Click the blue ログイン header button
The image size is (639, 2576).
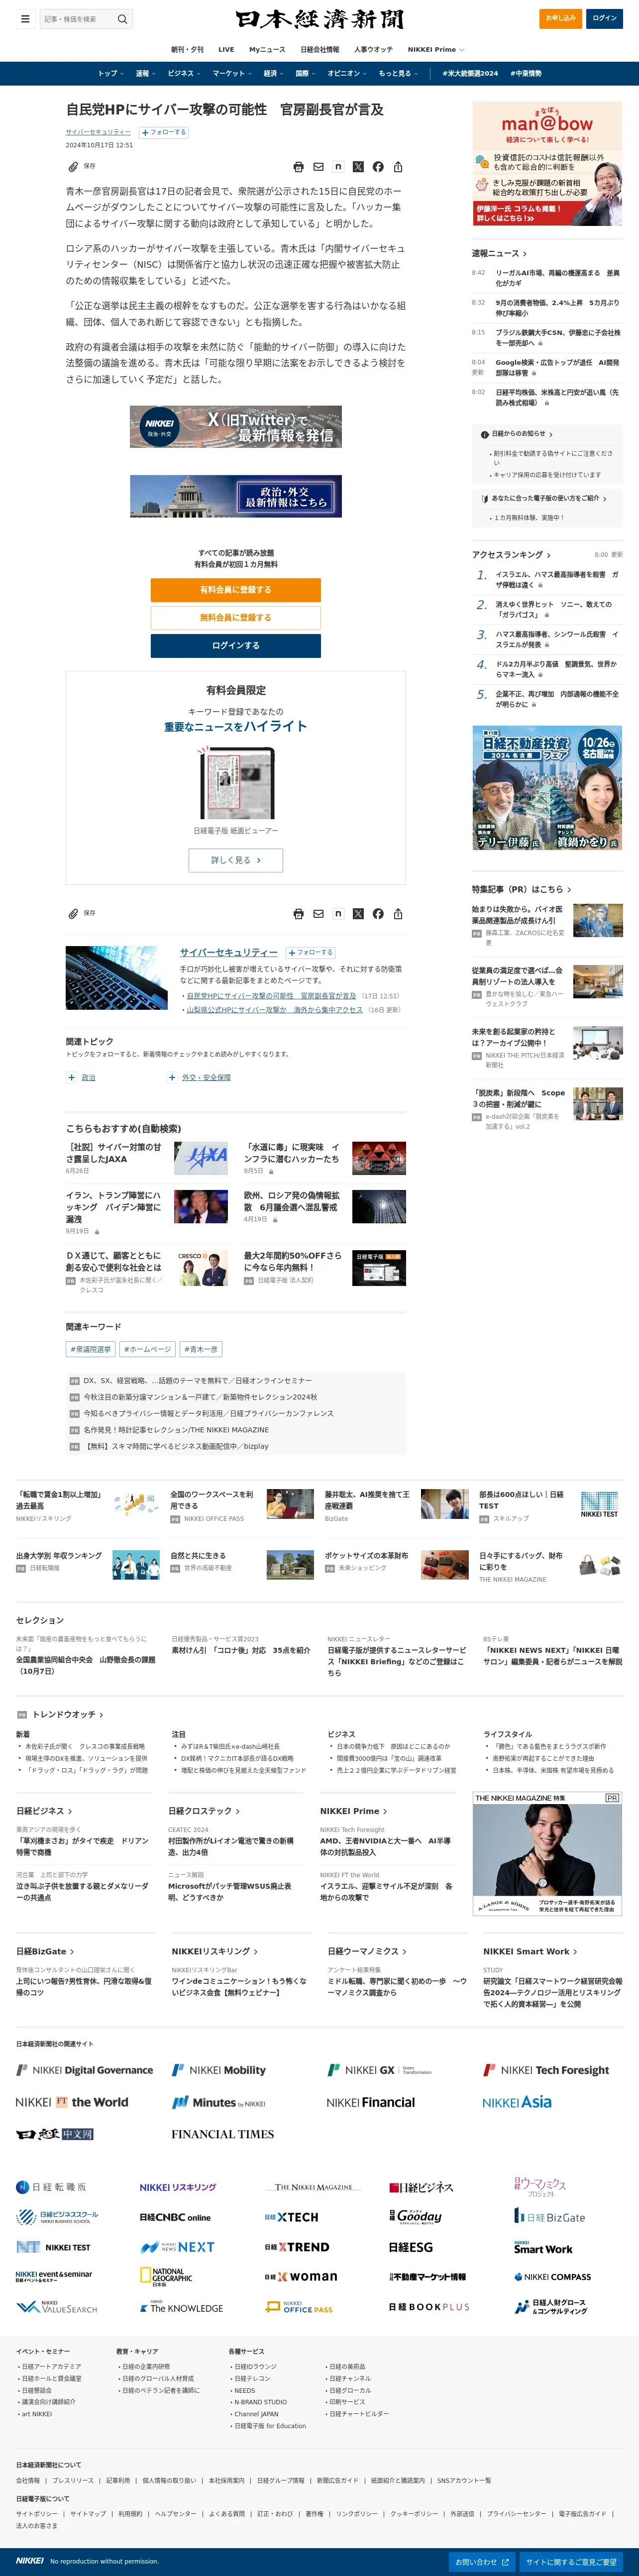click(x=604, y=18)
